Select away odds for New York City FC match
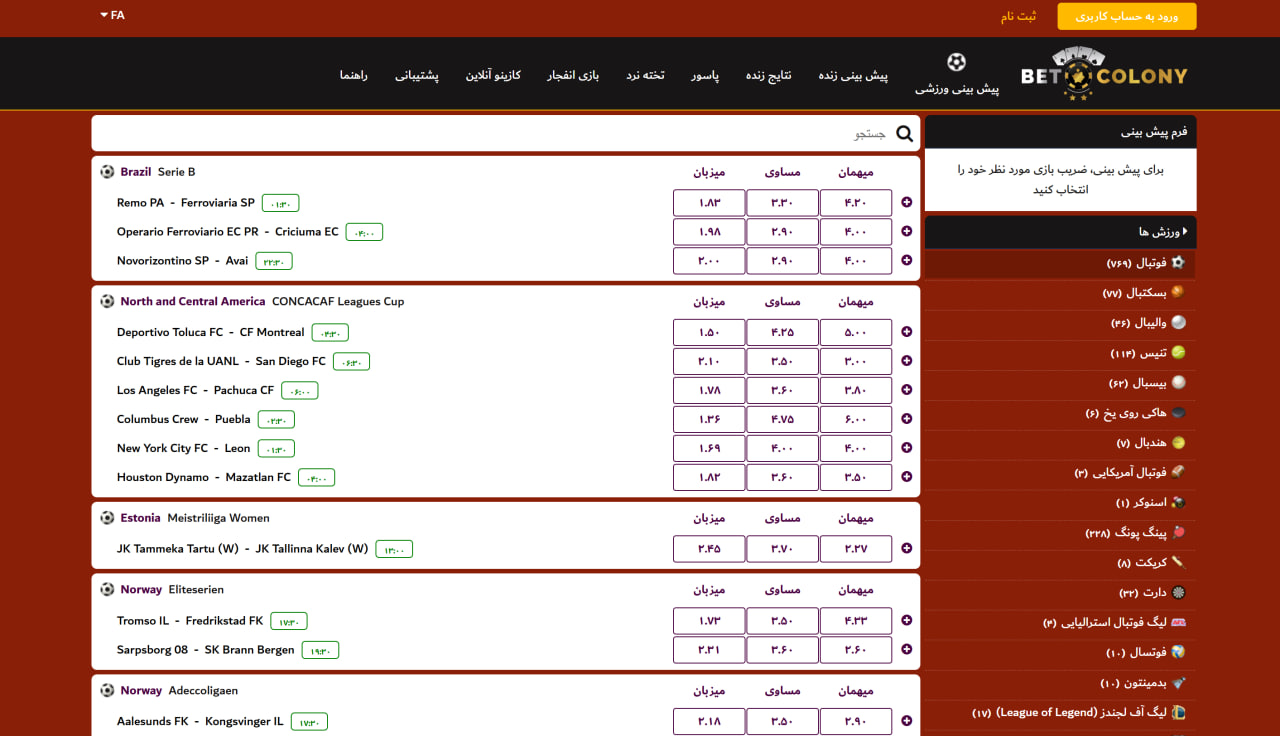Image resolution: width=1280 pixels, height=736 pixels. click(x=856, y=448)
